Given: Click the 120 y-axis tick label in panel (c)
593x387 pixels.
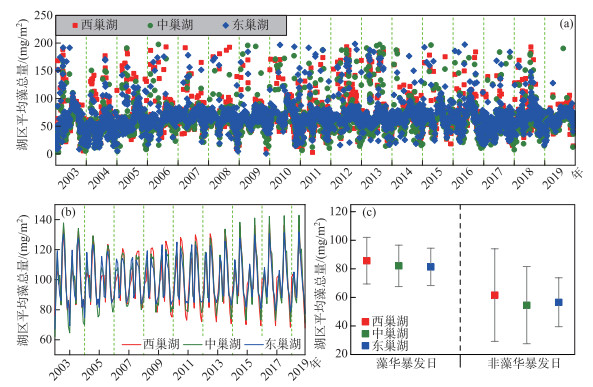Looking at the screenshot, I should pos(338,211).
